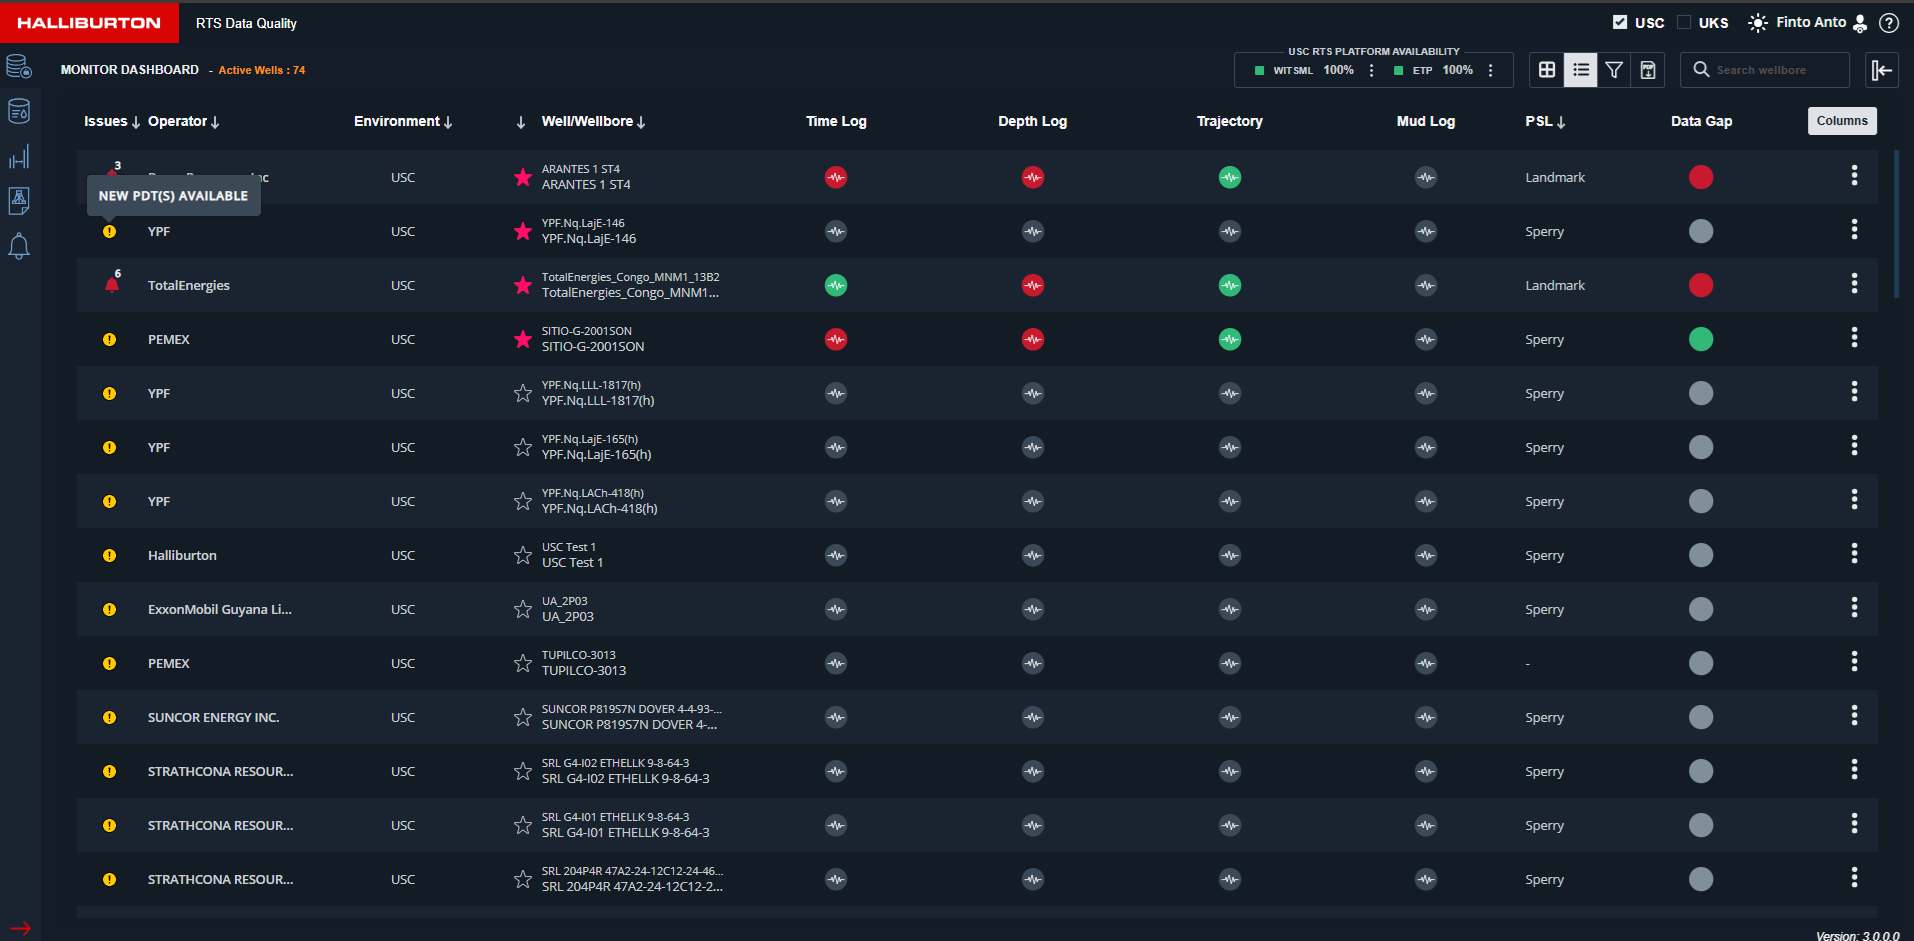
Task: Open the database sidebar icon
Action: [19, 67]
